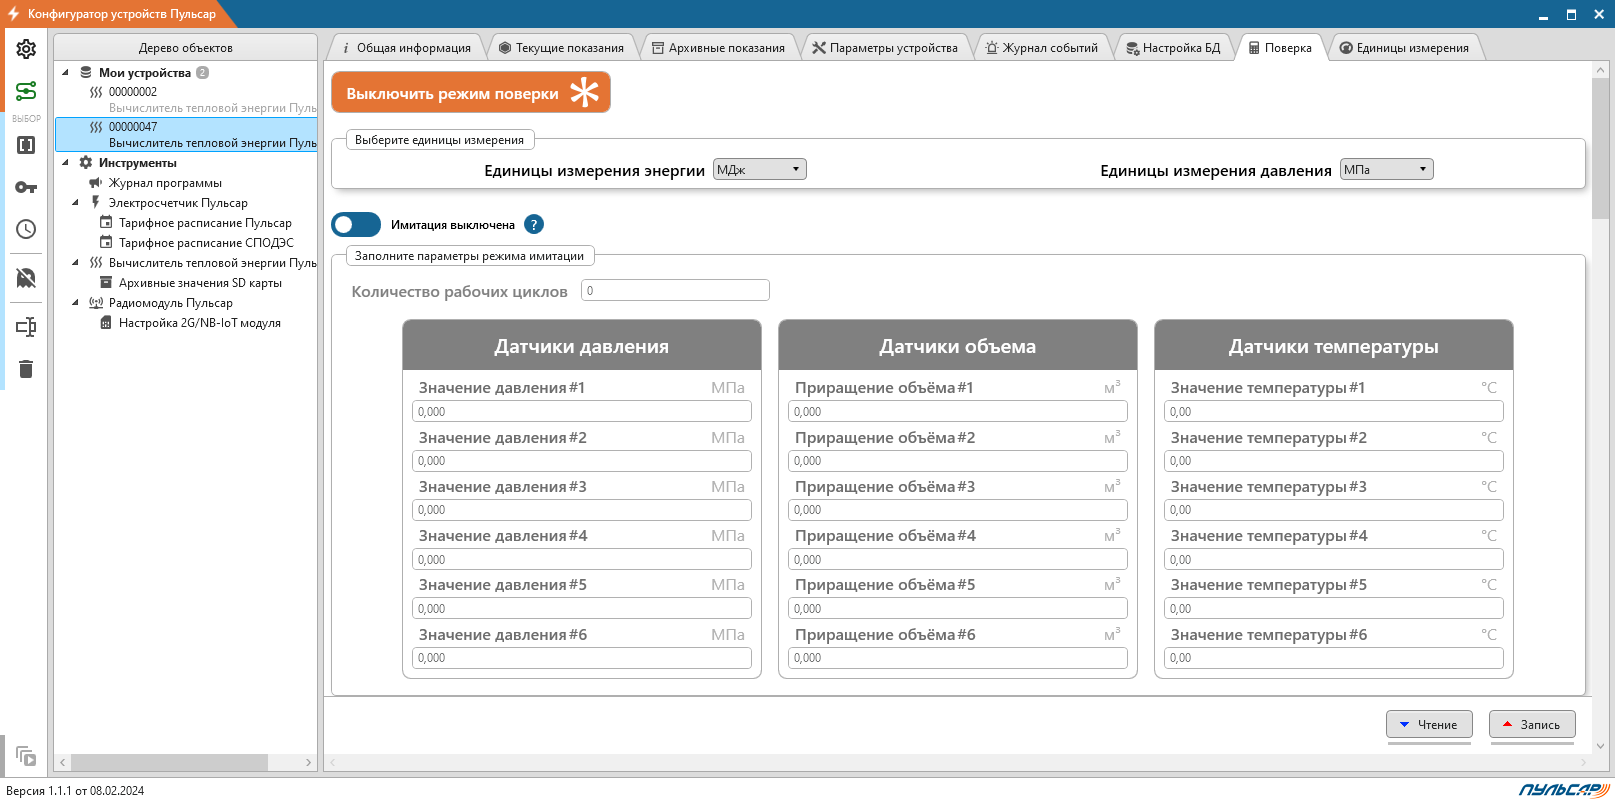Open the clock icon in sidebar
The height and width of the screenshot is (803, 1615).
(x=26, y=229)
